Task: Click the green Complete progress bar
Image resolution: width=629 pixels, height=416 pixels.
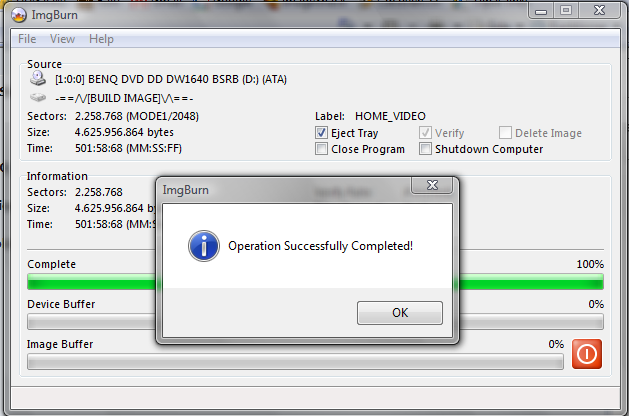Action: pyautogui.click(x=315, y=282)
